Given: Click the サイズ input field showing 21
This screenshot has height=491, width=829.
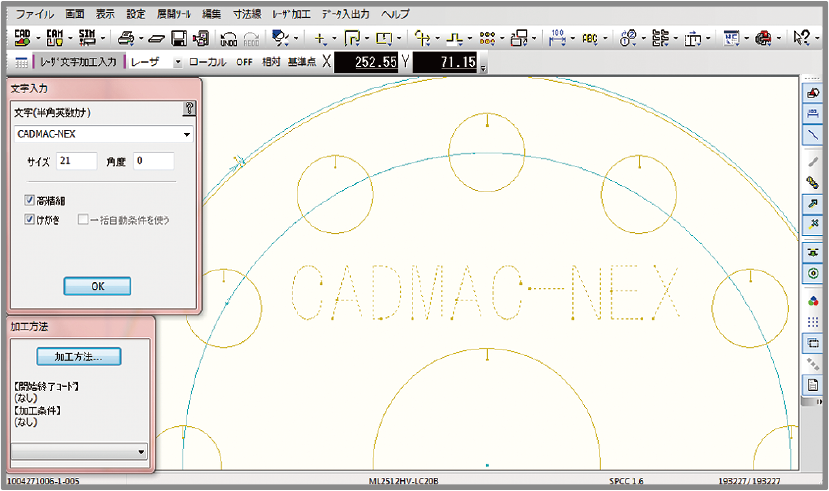Looking at the screenshot, I should tap(77, 161).
